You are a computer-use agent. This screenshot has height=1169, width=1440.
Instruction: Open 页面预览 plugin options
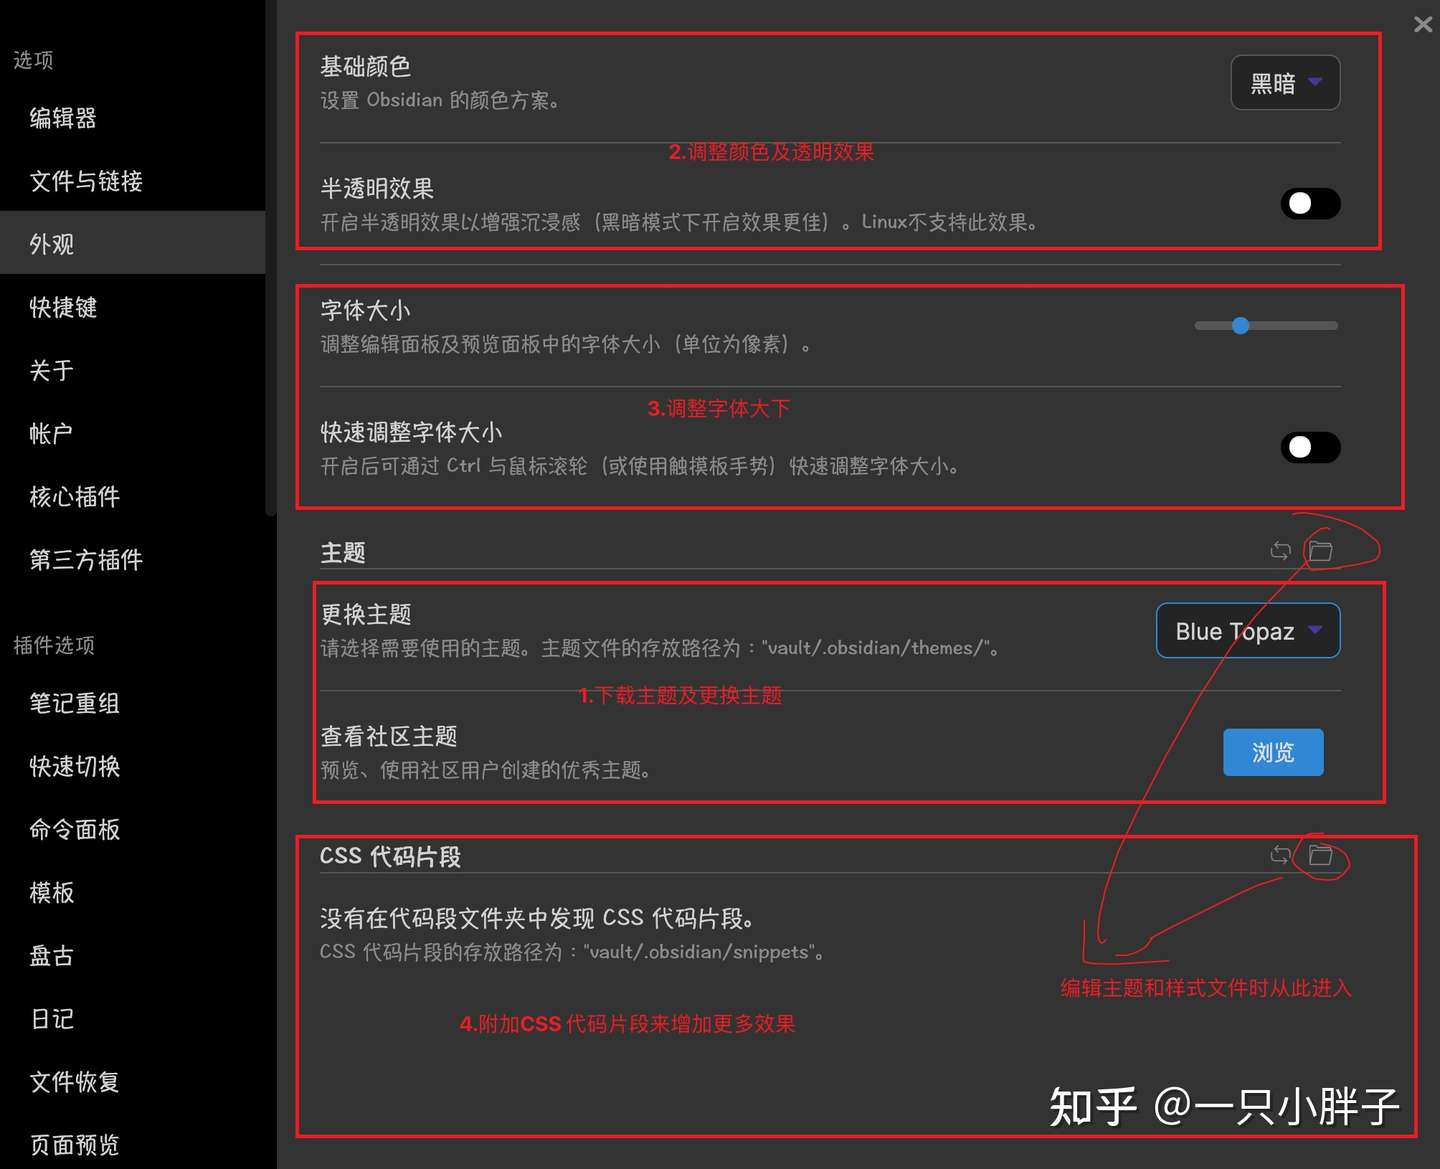click(x=133, y=1144)
